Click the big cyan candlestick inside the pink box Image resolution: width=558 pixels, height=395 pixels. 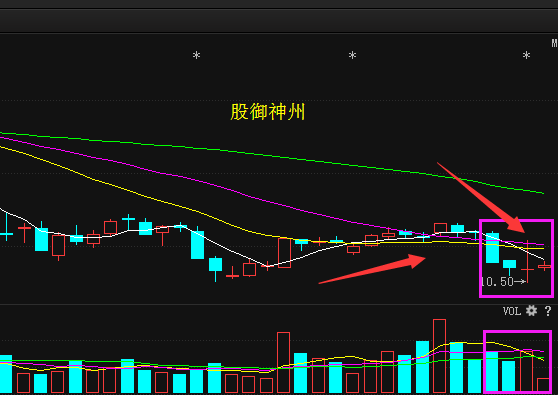(x=493, y=248)
